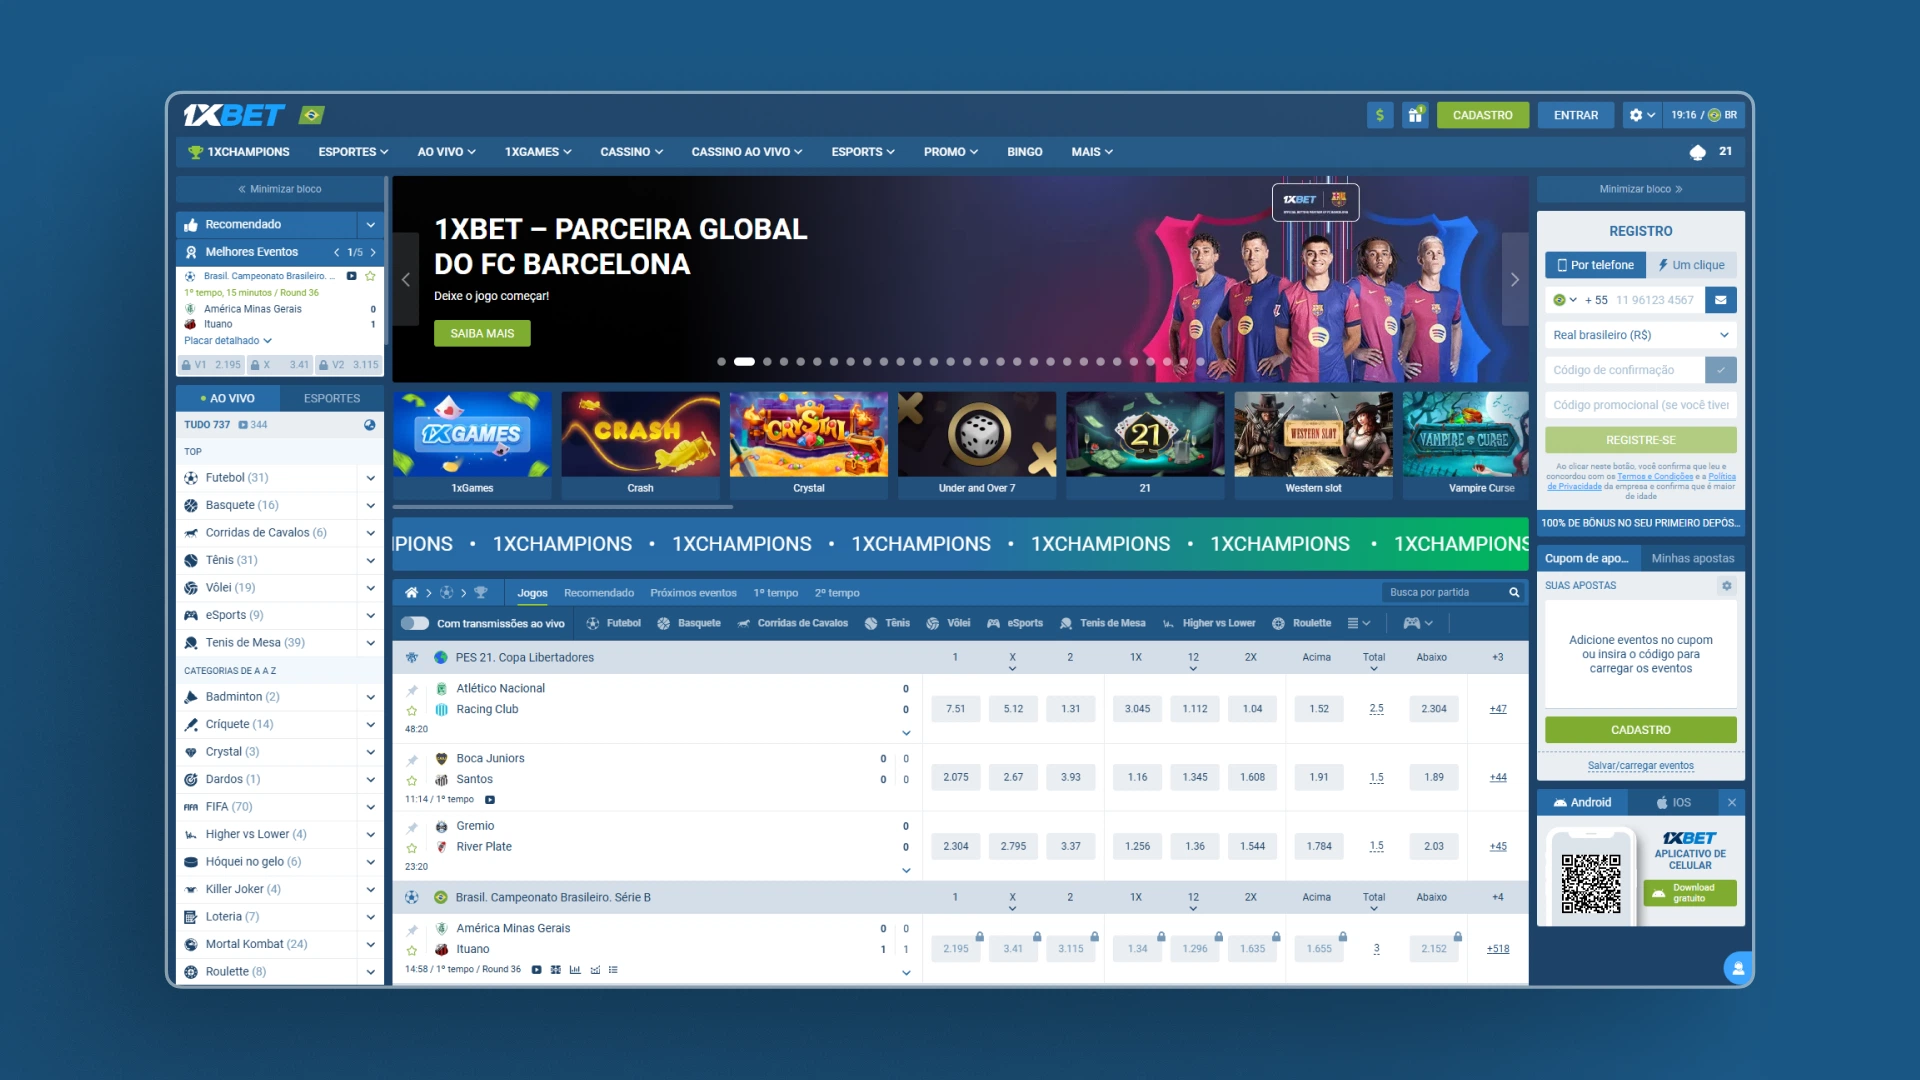Go to next Melhores Eventos event
Image resolution: width=1920 pixels, height=1080 pixels.
click(x=373, y=252)
